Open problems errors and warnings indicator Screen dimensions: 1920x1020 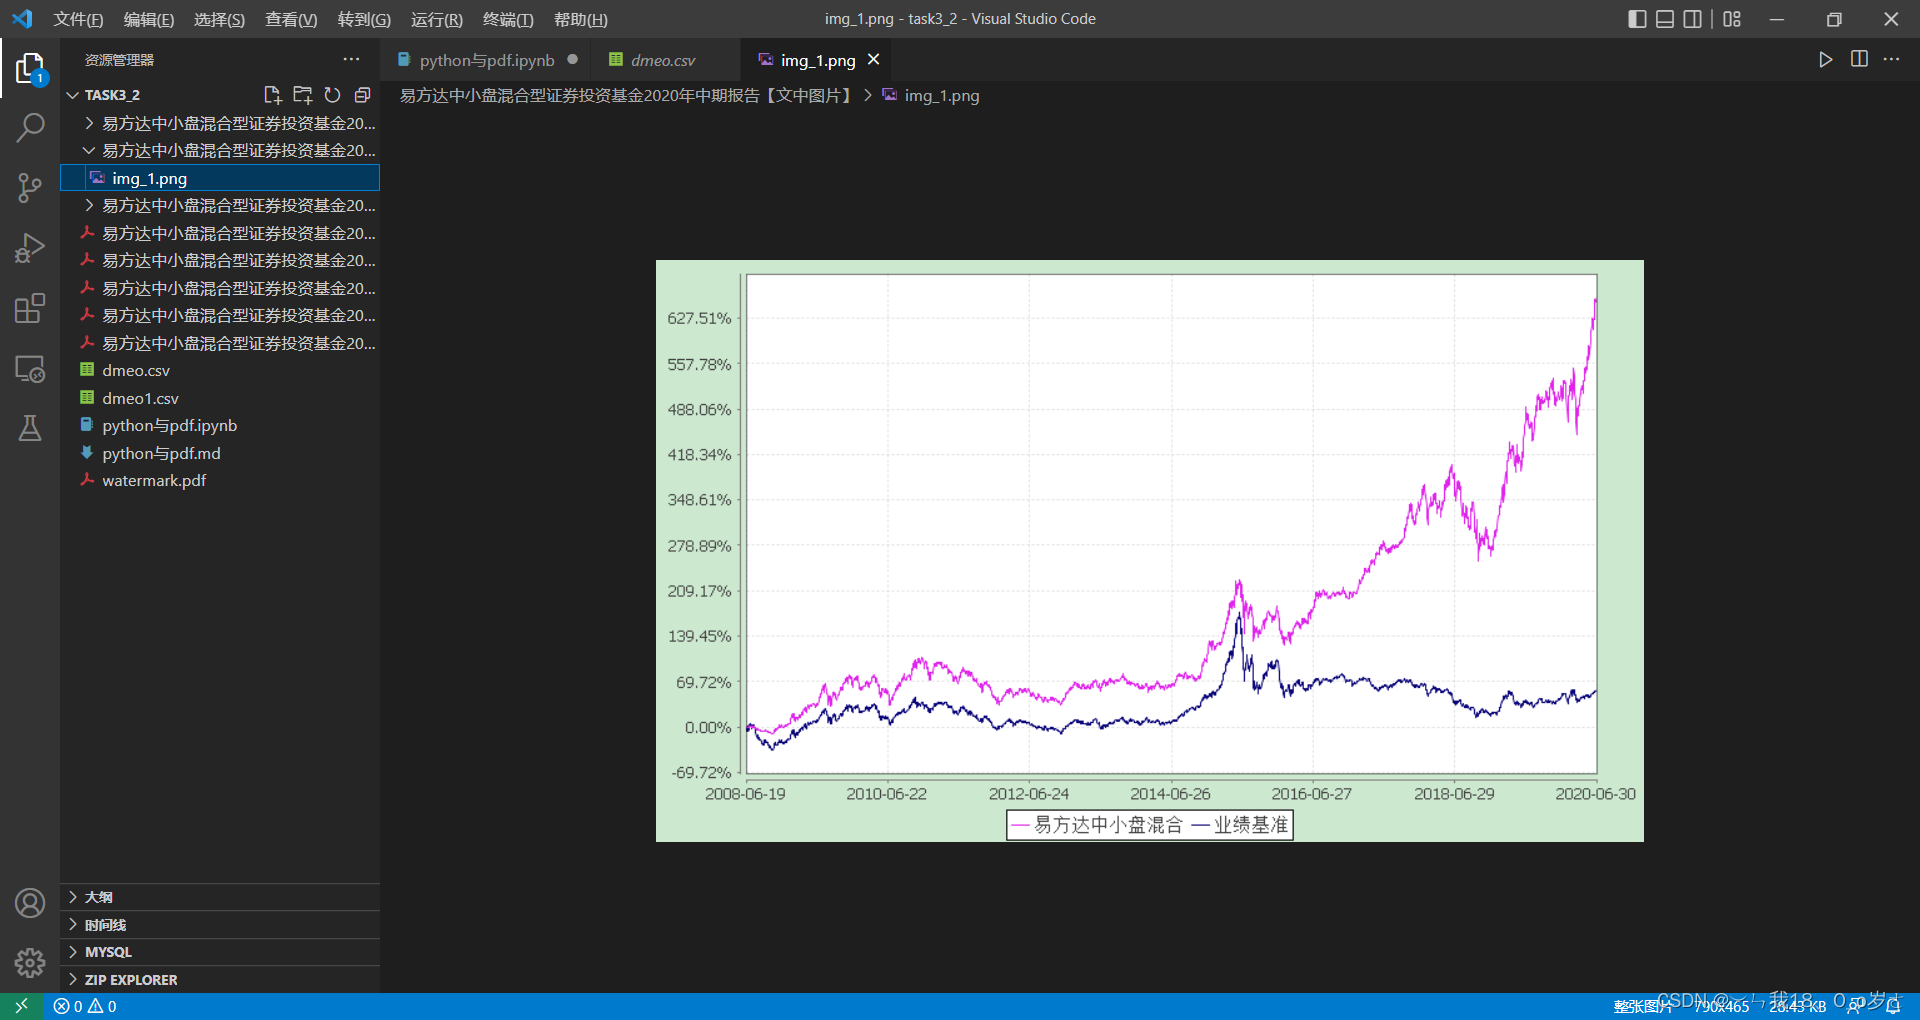click(85, 1006)
